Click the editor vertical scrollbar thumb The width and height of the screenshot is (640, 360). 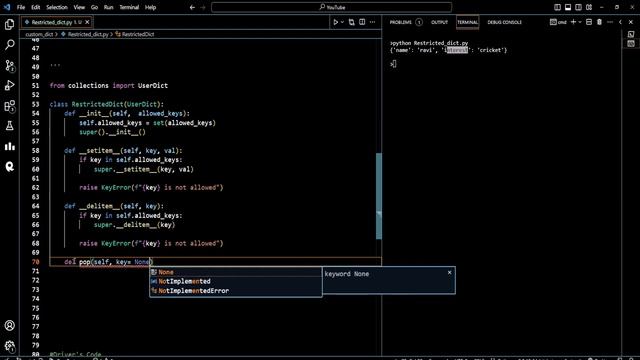click(379, 196)
